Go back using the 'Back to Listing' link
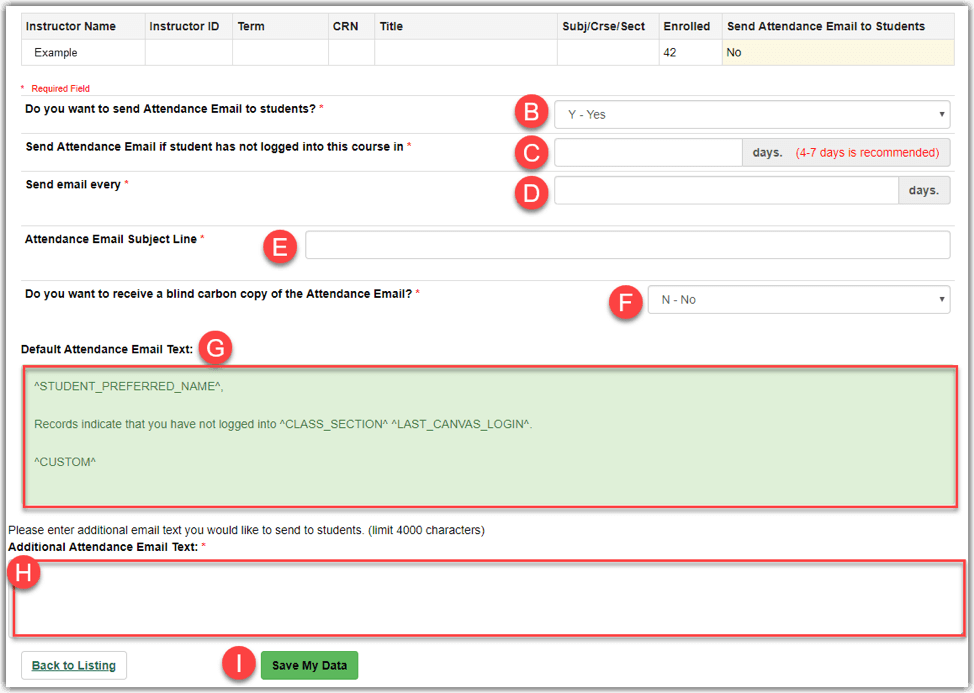974x693 pixels. (x=74, y=665)
